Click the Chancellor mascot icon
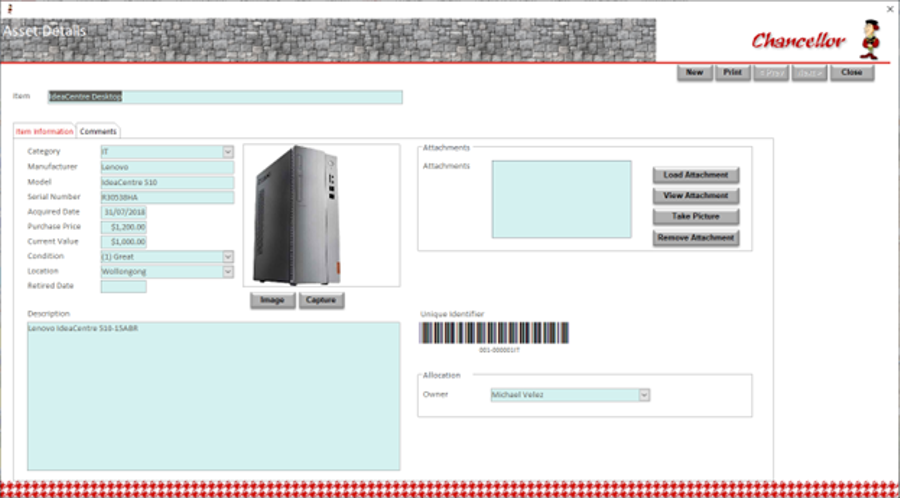 (870, 40)
